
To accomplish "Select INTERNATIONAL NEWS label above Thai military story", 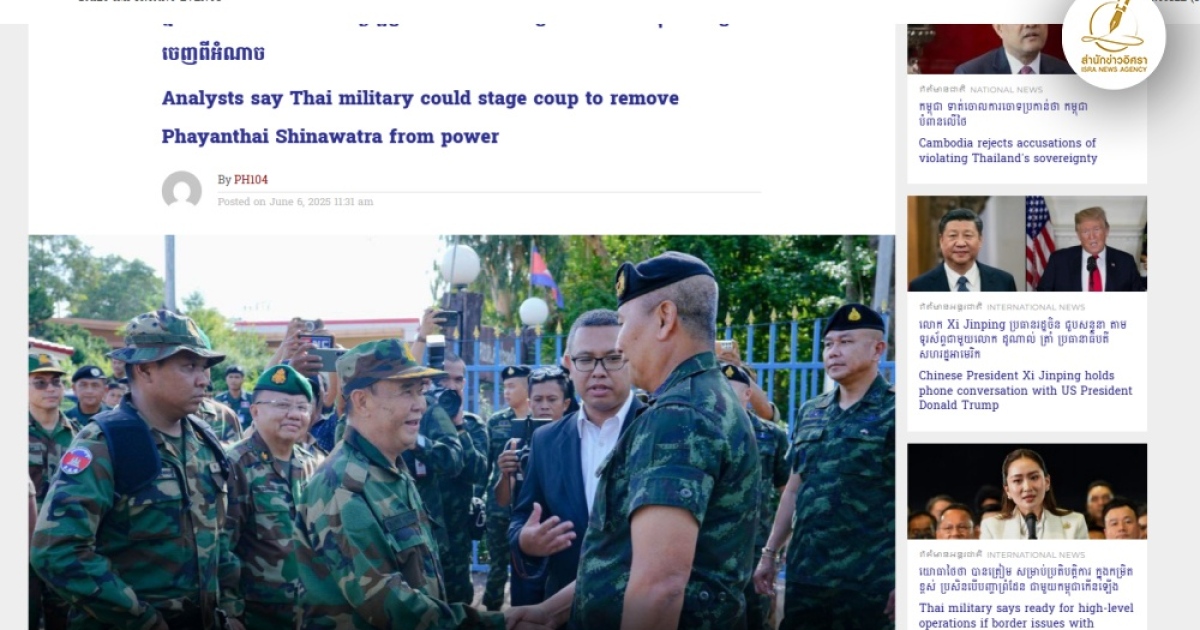I will pyautogui.click(x=1036, y=555).
